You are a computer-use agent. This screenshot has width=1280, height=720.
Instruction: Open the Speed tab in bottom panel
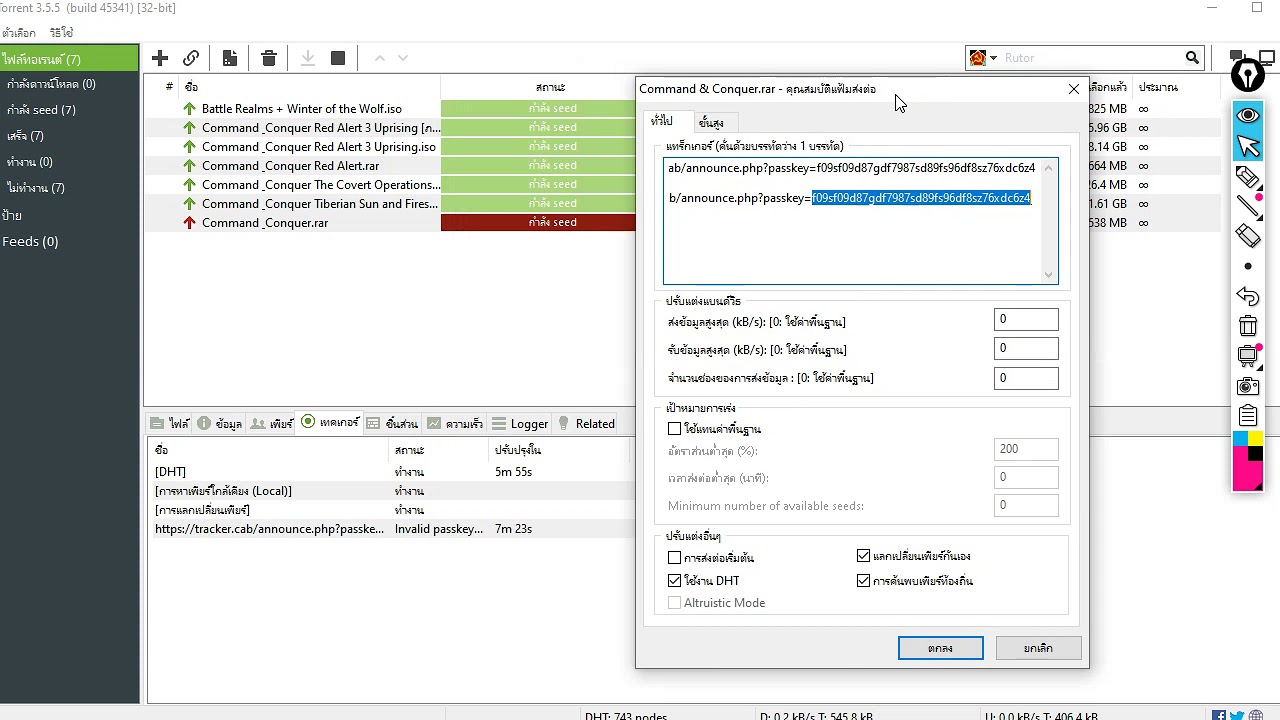tap(455, 424)
